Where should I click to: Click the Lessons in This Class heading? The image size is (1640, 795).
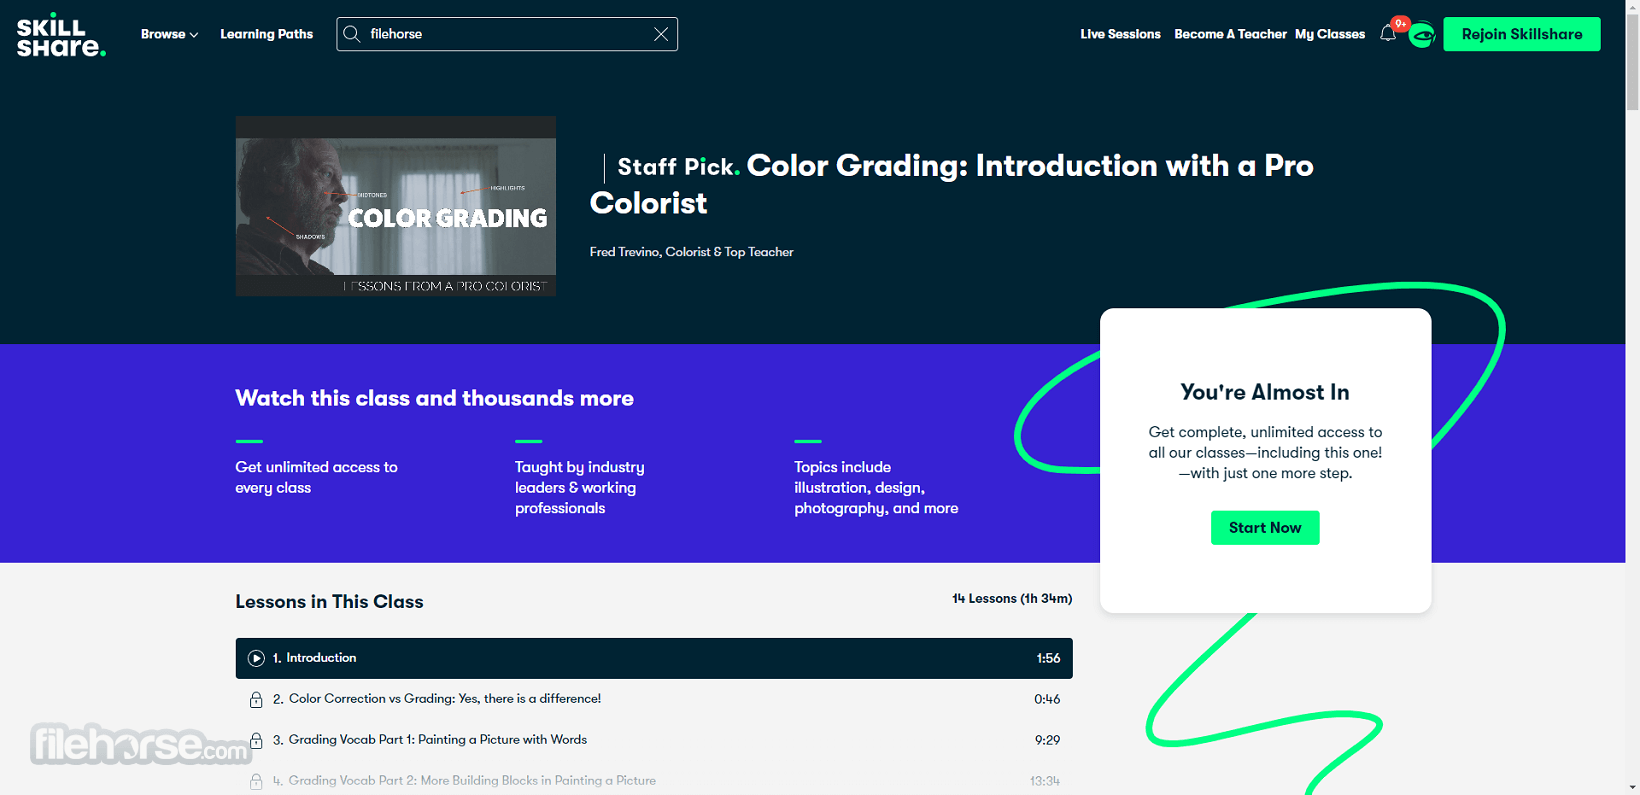tap(329, 602)
